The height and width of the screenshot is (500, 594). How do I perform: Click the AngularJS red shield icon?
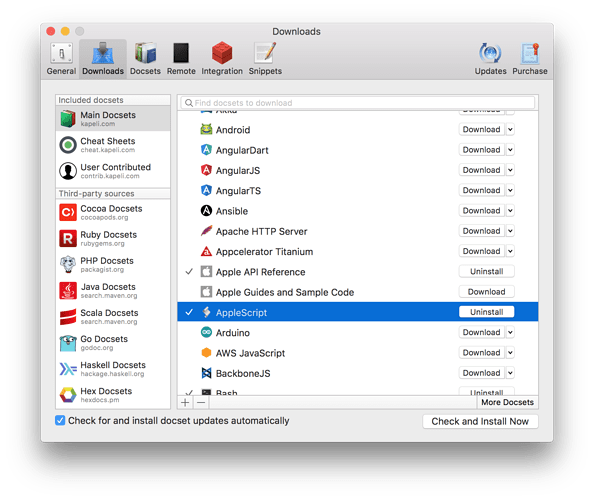(x=206, y=170)
